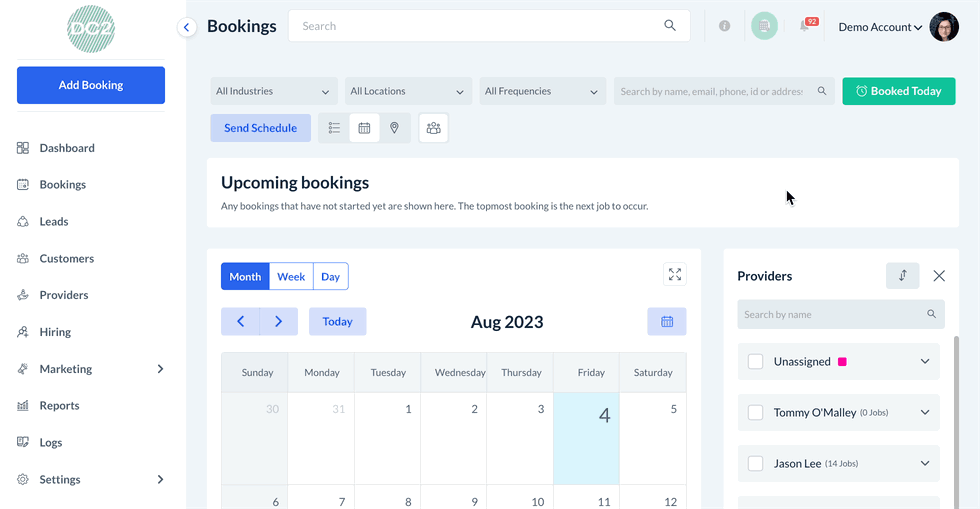Screen dimensions: 980x509
Task: Expand the Unassigned provider row
Action: [925, 361]
